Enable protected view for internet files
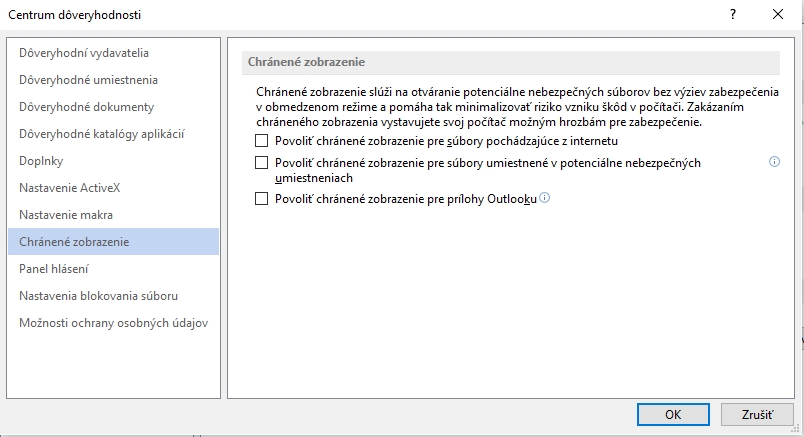 click(x=262, y=141)
